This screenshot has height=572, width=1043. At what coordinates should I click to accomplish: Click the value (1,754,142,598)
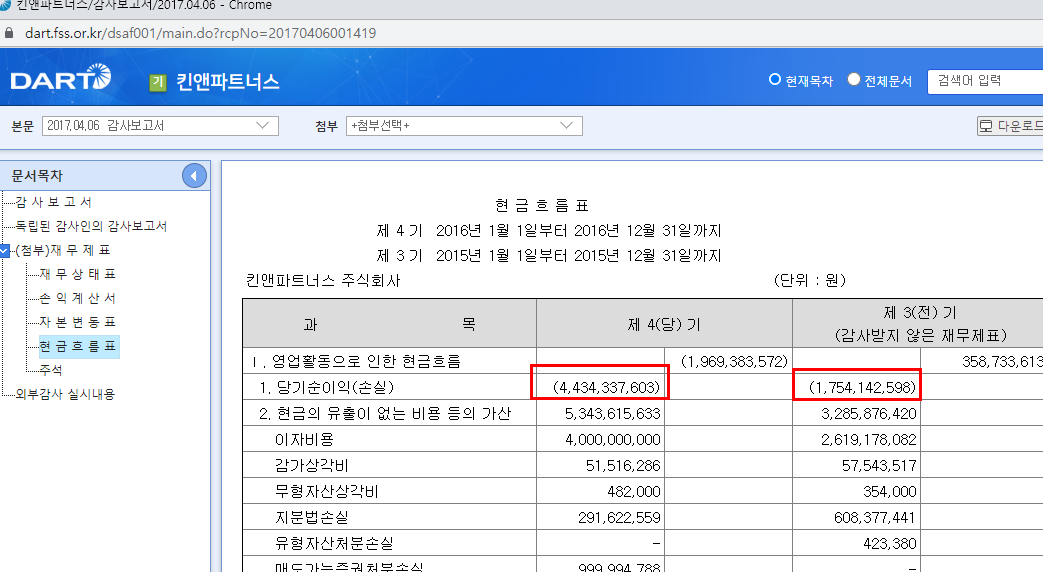pos(863,387)
